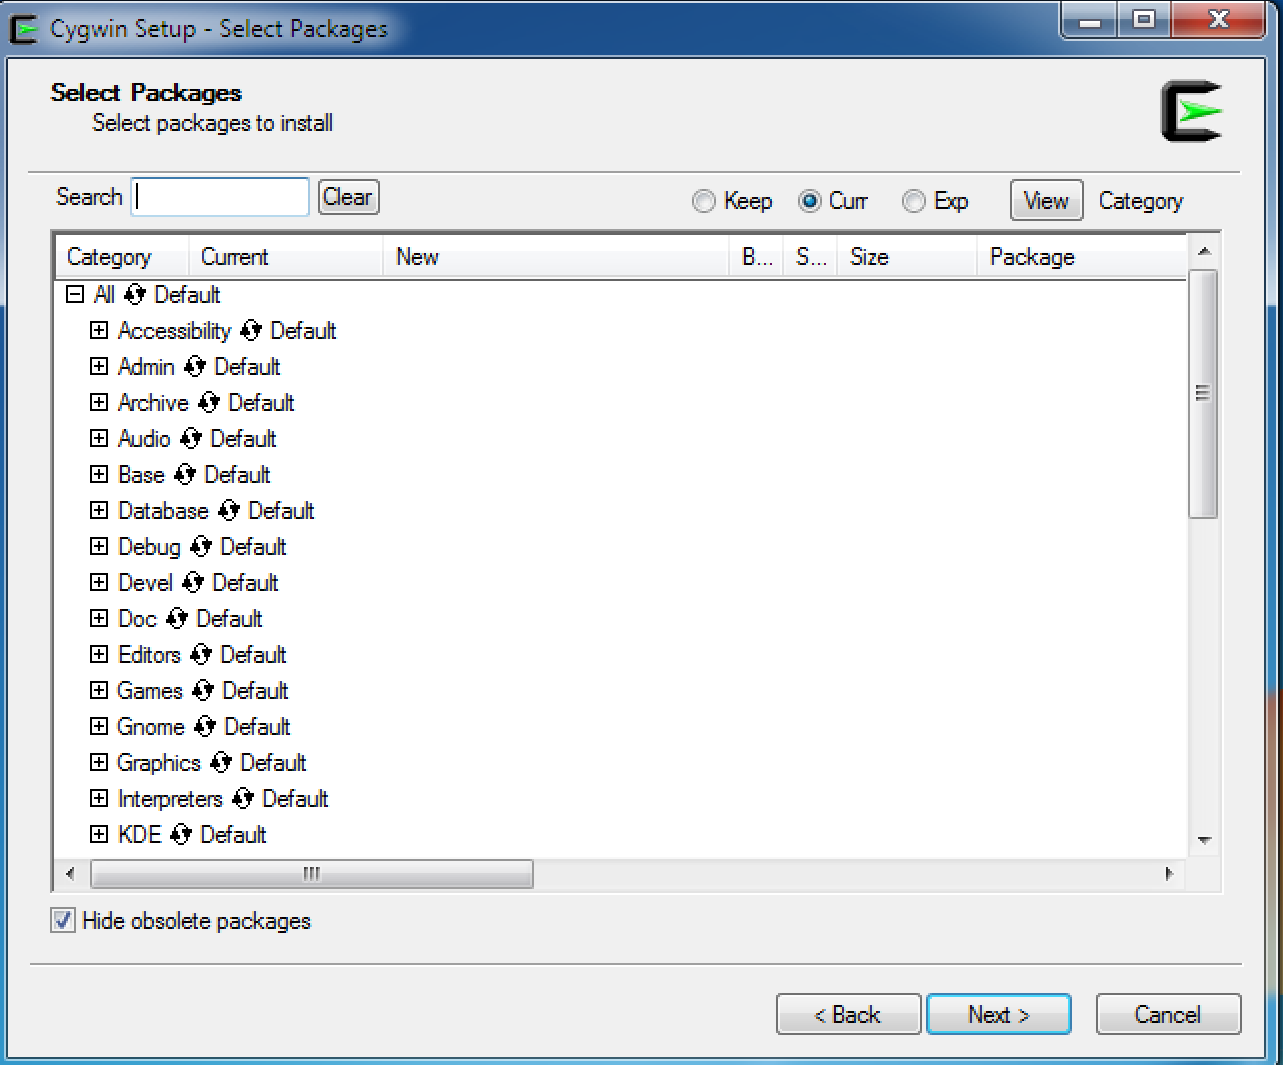This screenshot has height=1065, width=1283.
Task: Click the Size column header
Action: click(x=907, y=257)
